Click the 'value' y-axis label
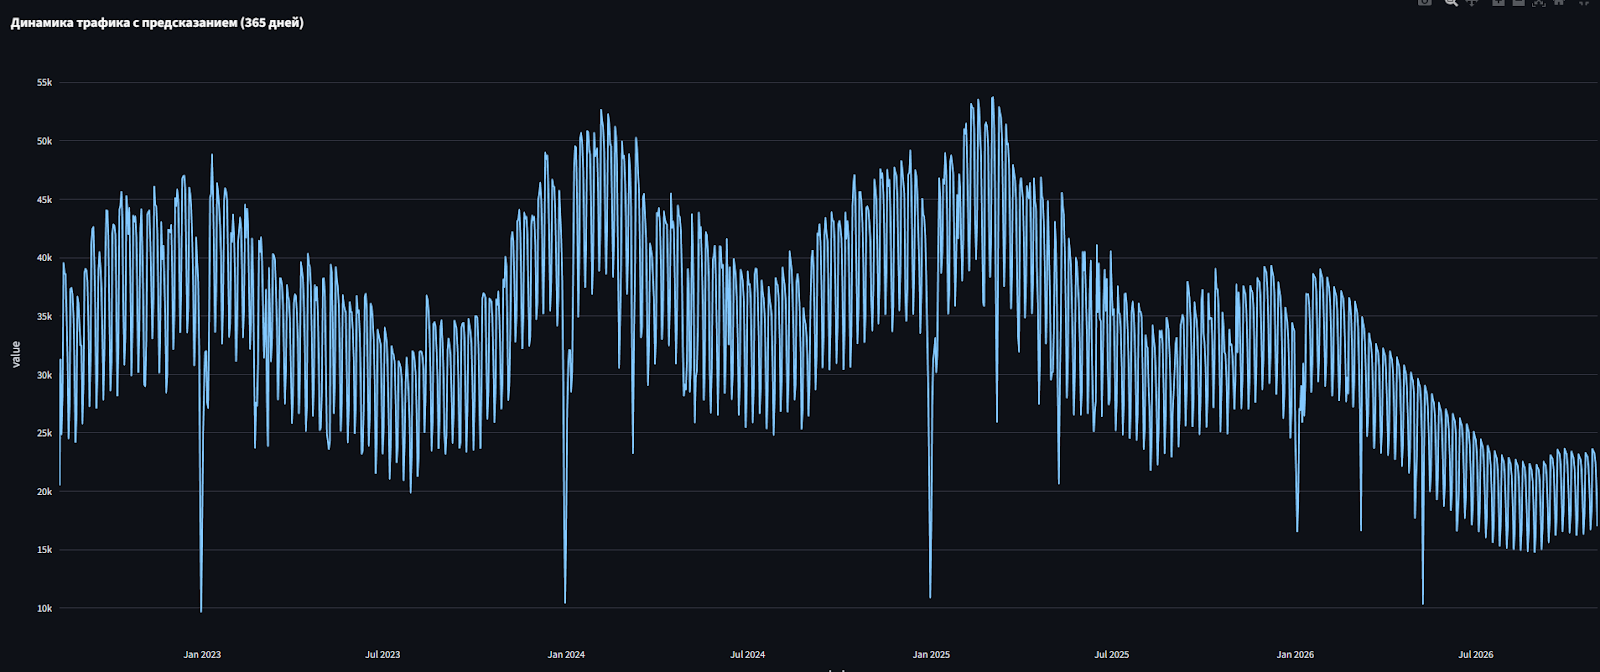Viewport: 1600px width, 672px height. 15,354
